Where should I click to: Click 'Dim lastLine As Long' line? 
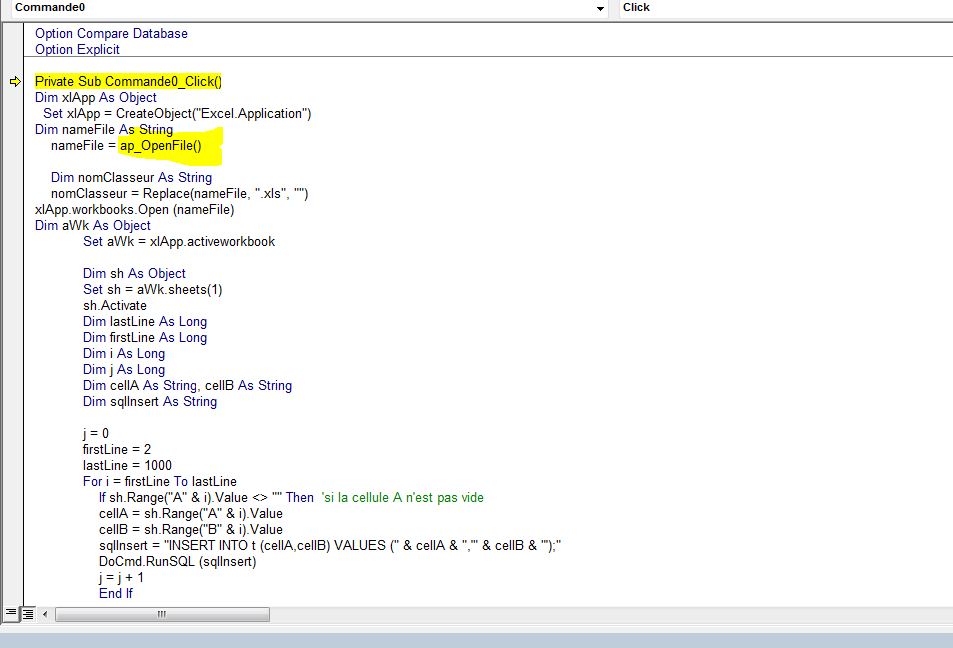click(145, 322)
